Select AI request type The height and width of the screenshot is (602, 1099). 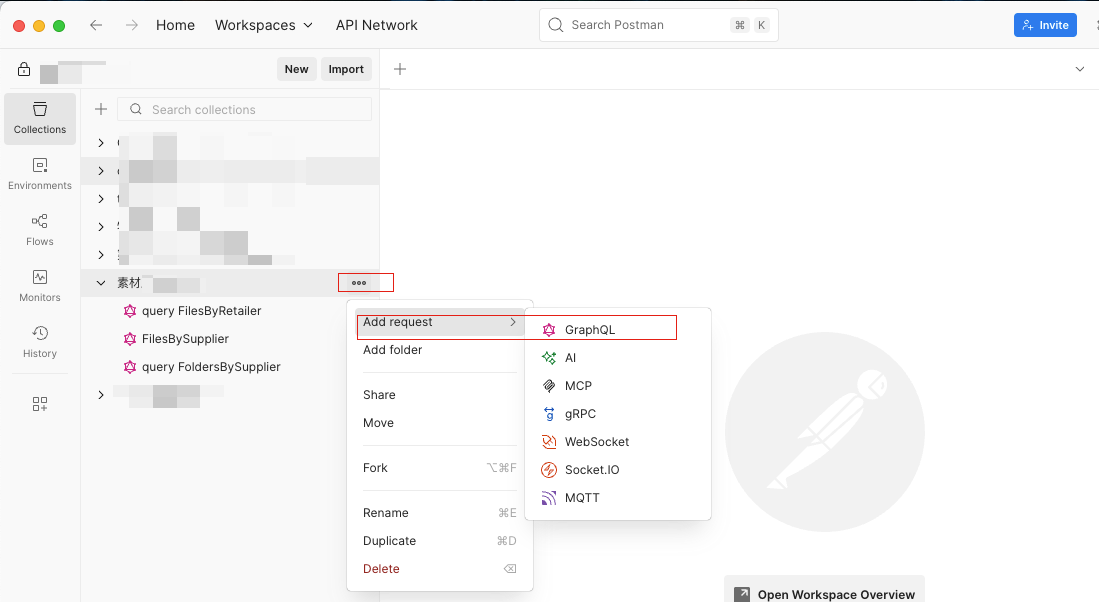tap(617, 357)
